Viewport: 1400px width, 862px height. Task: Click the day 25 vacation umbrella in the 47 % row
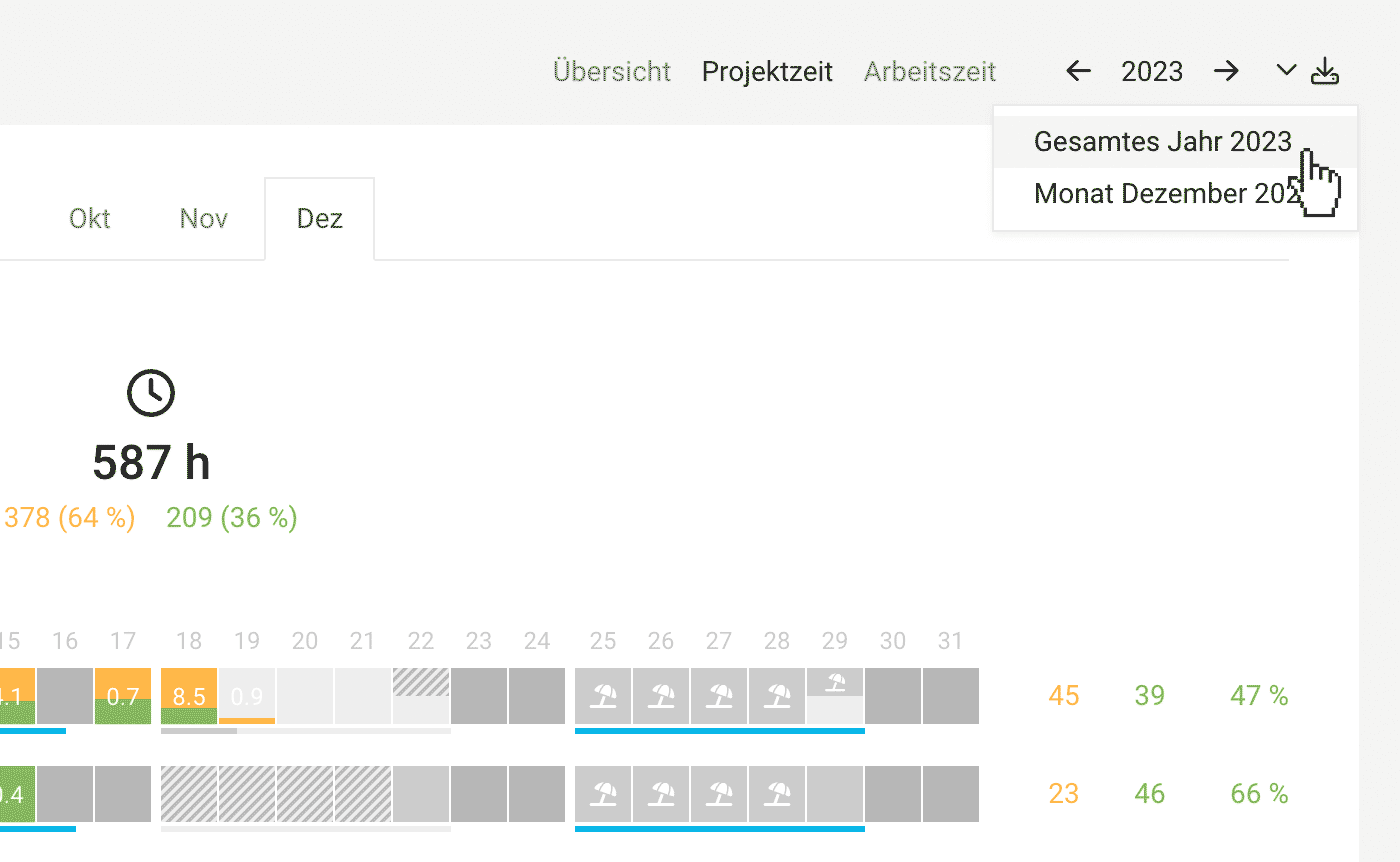(x=603, y=696)
